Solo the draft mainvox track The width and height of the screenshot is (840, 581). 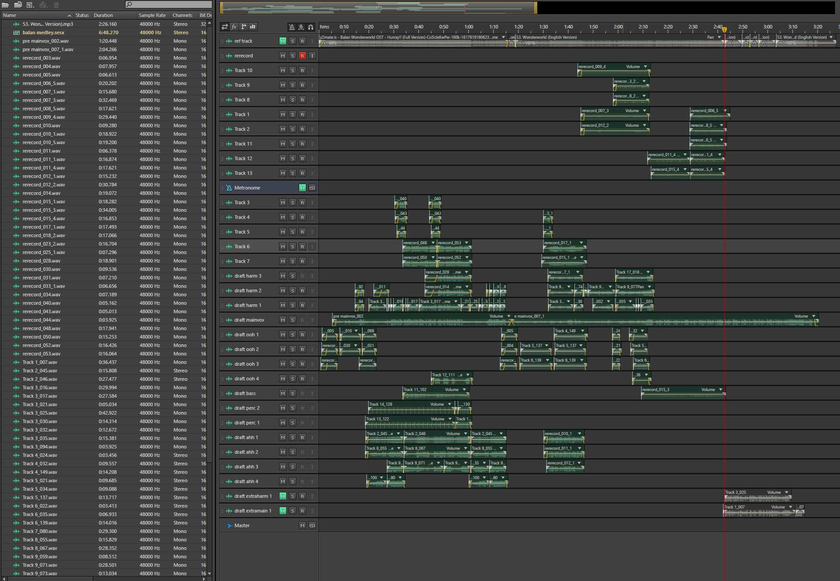point(292,320)
